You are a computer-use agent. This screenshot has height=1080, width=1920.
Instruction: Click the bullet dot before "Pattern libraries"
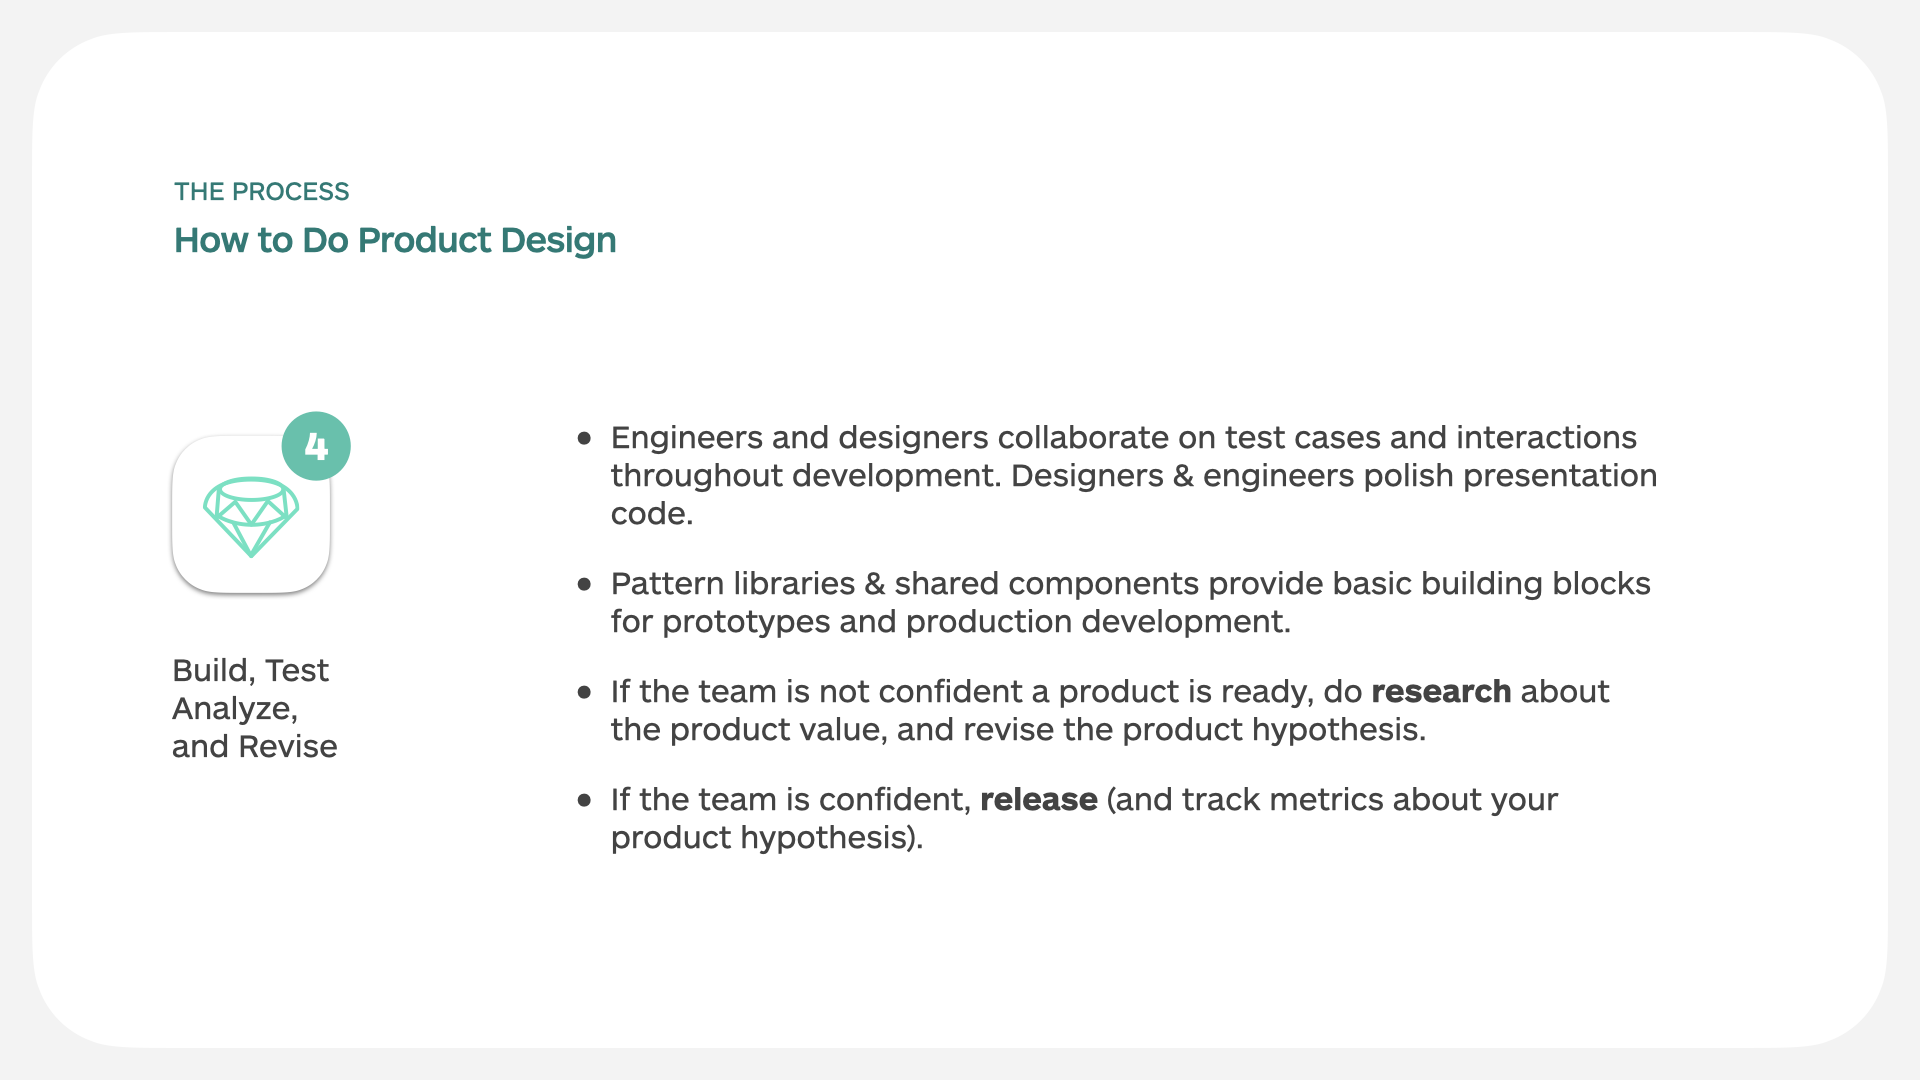585,584
